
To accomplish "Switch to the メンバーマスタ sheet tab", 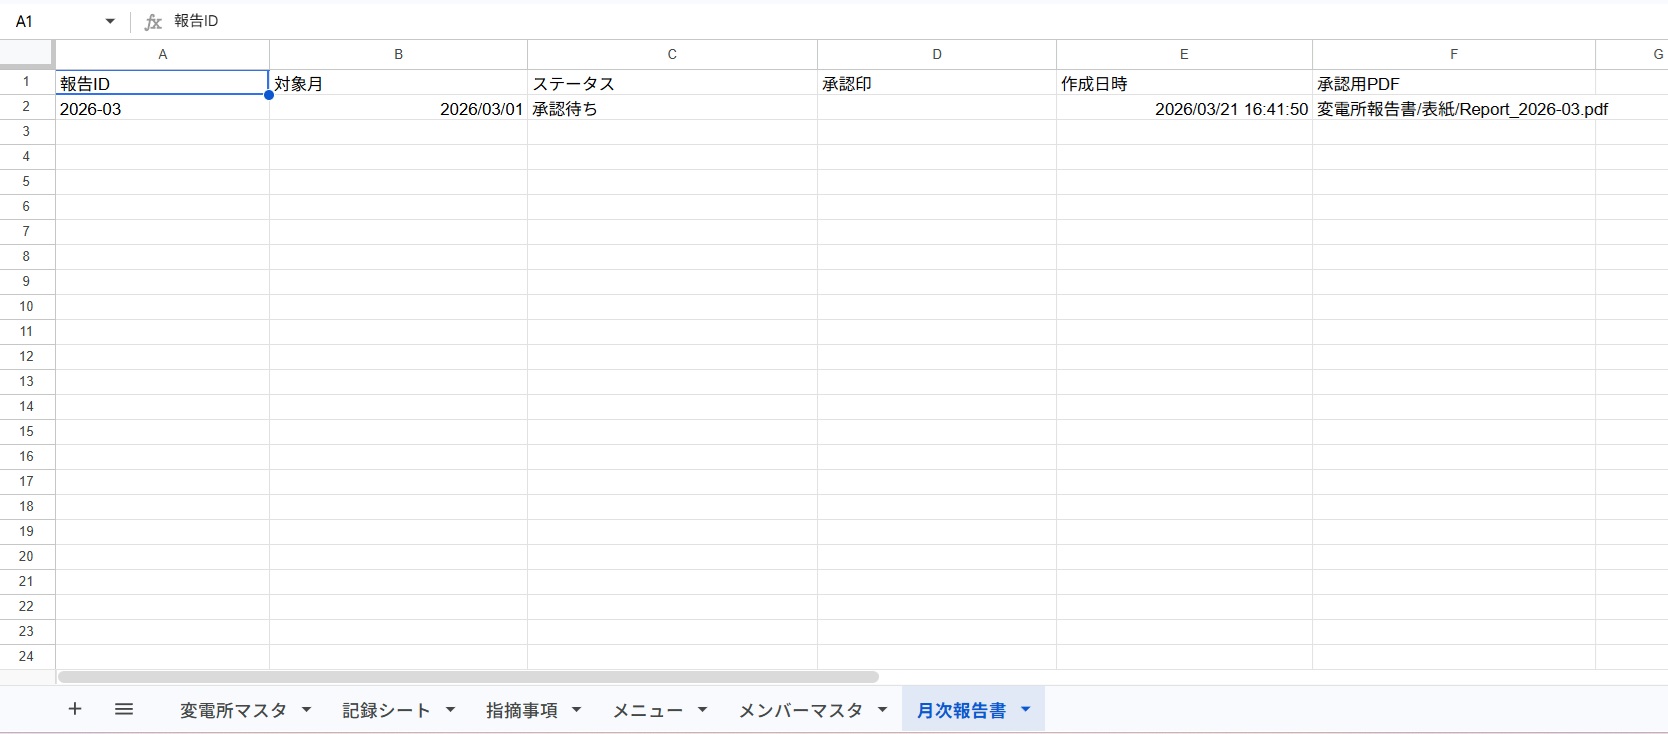I will [x=800, y=710].
